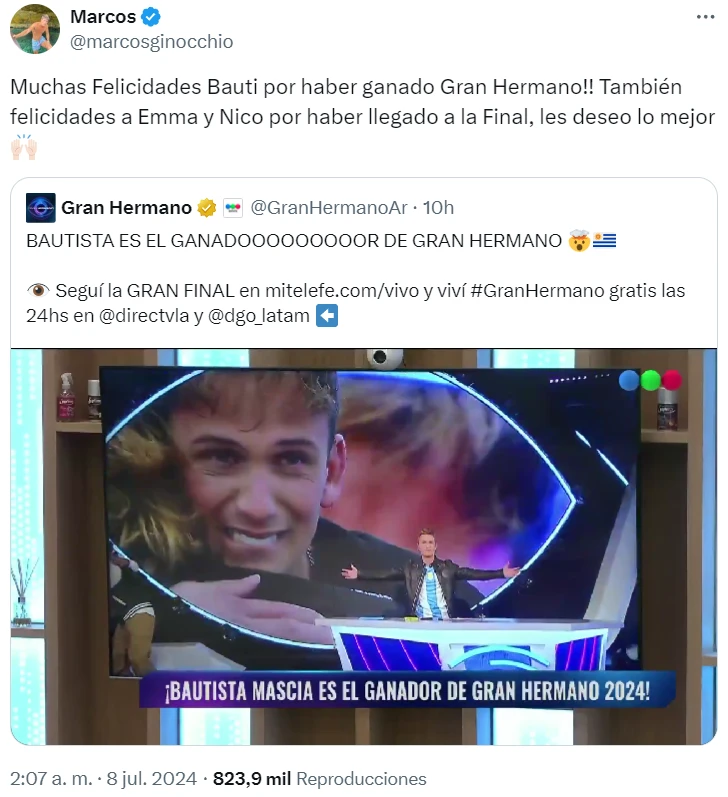
Task: Click the gold verified badge of Gran Hermano
Action: click(x=206, y=208)
